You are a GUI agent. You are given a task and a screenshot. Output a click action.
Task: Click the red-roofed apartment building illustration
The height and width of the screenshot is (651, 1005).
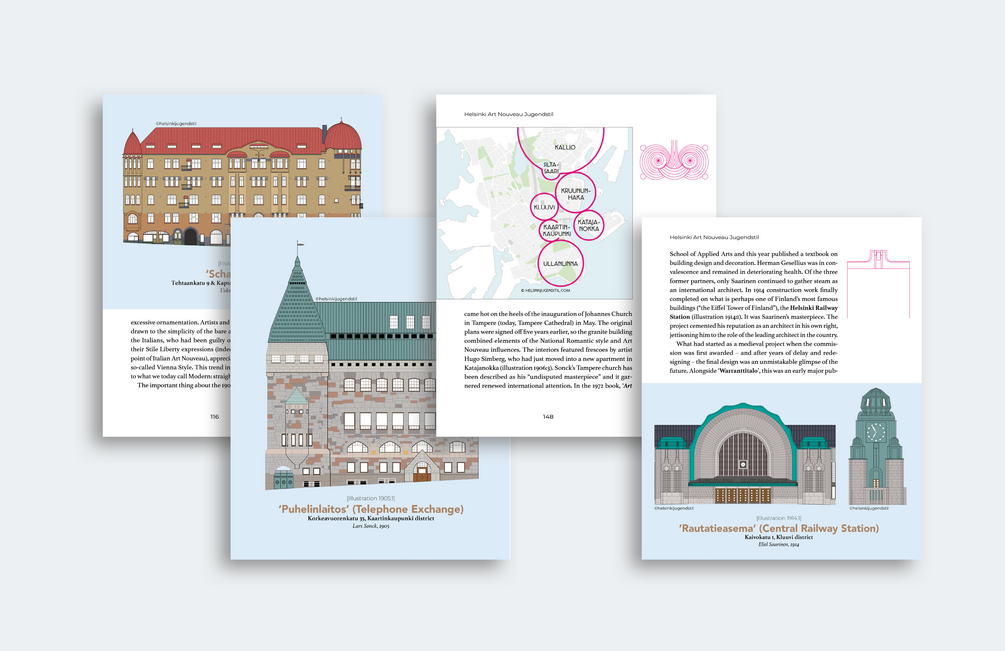(x=242, y=183)
